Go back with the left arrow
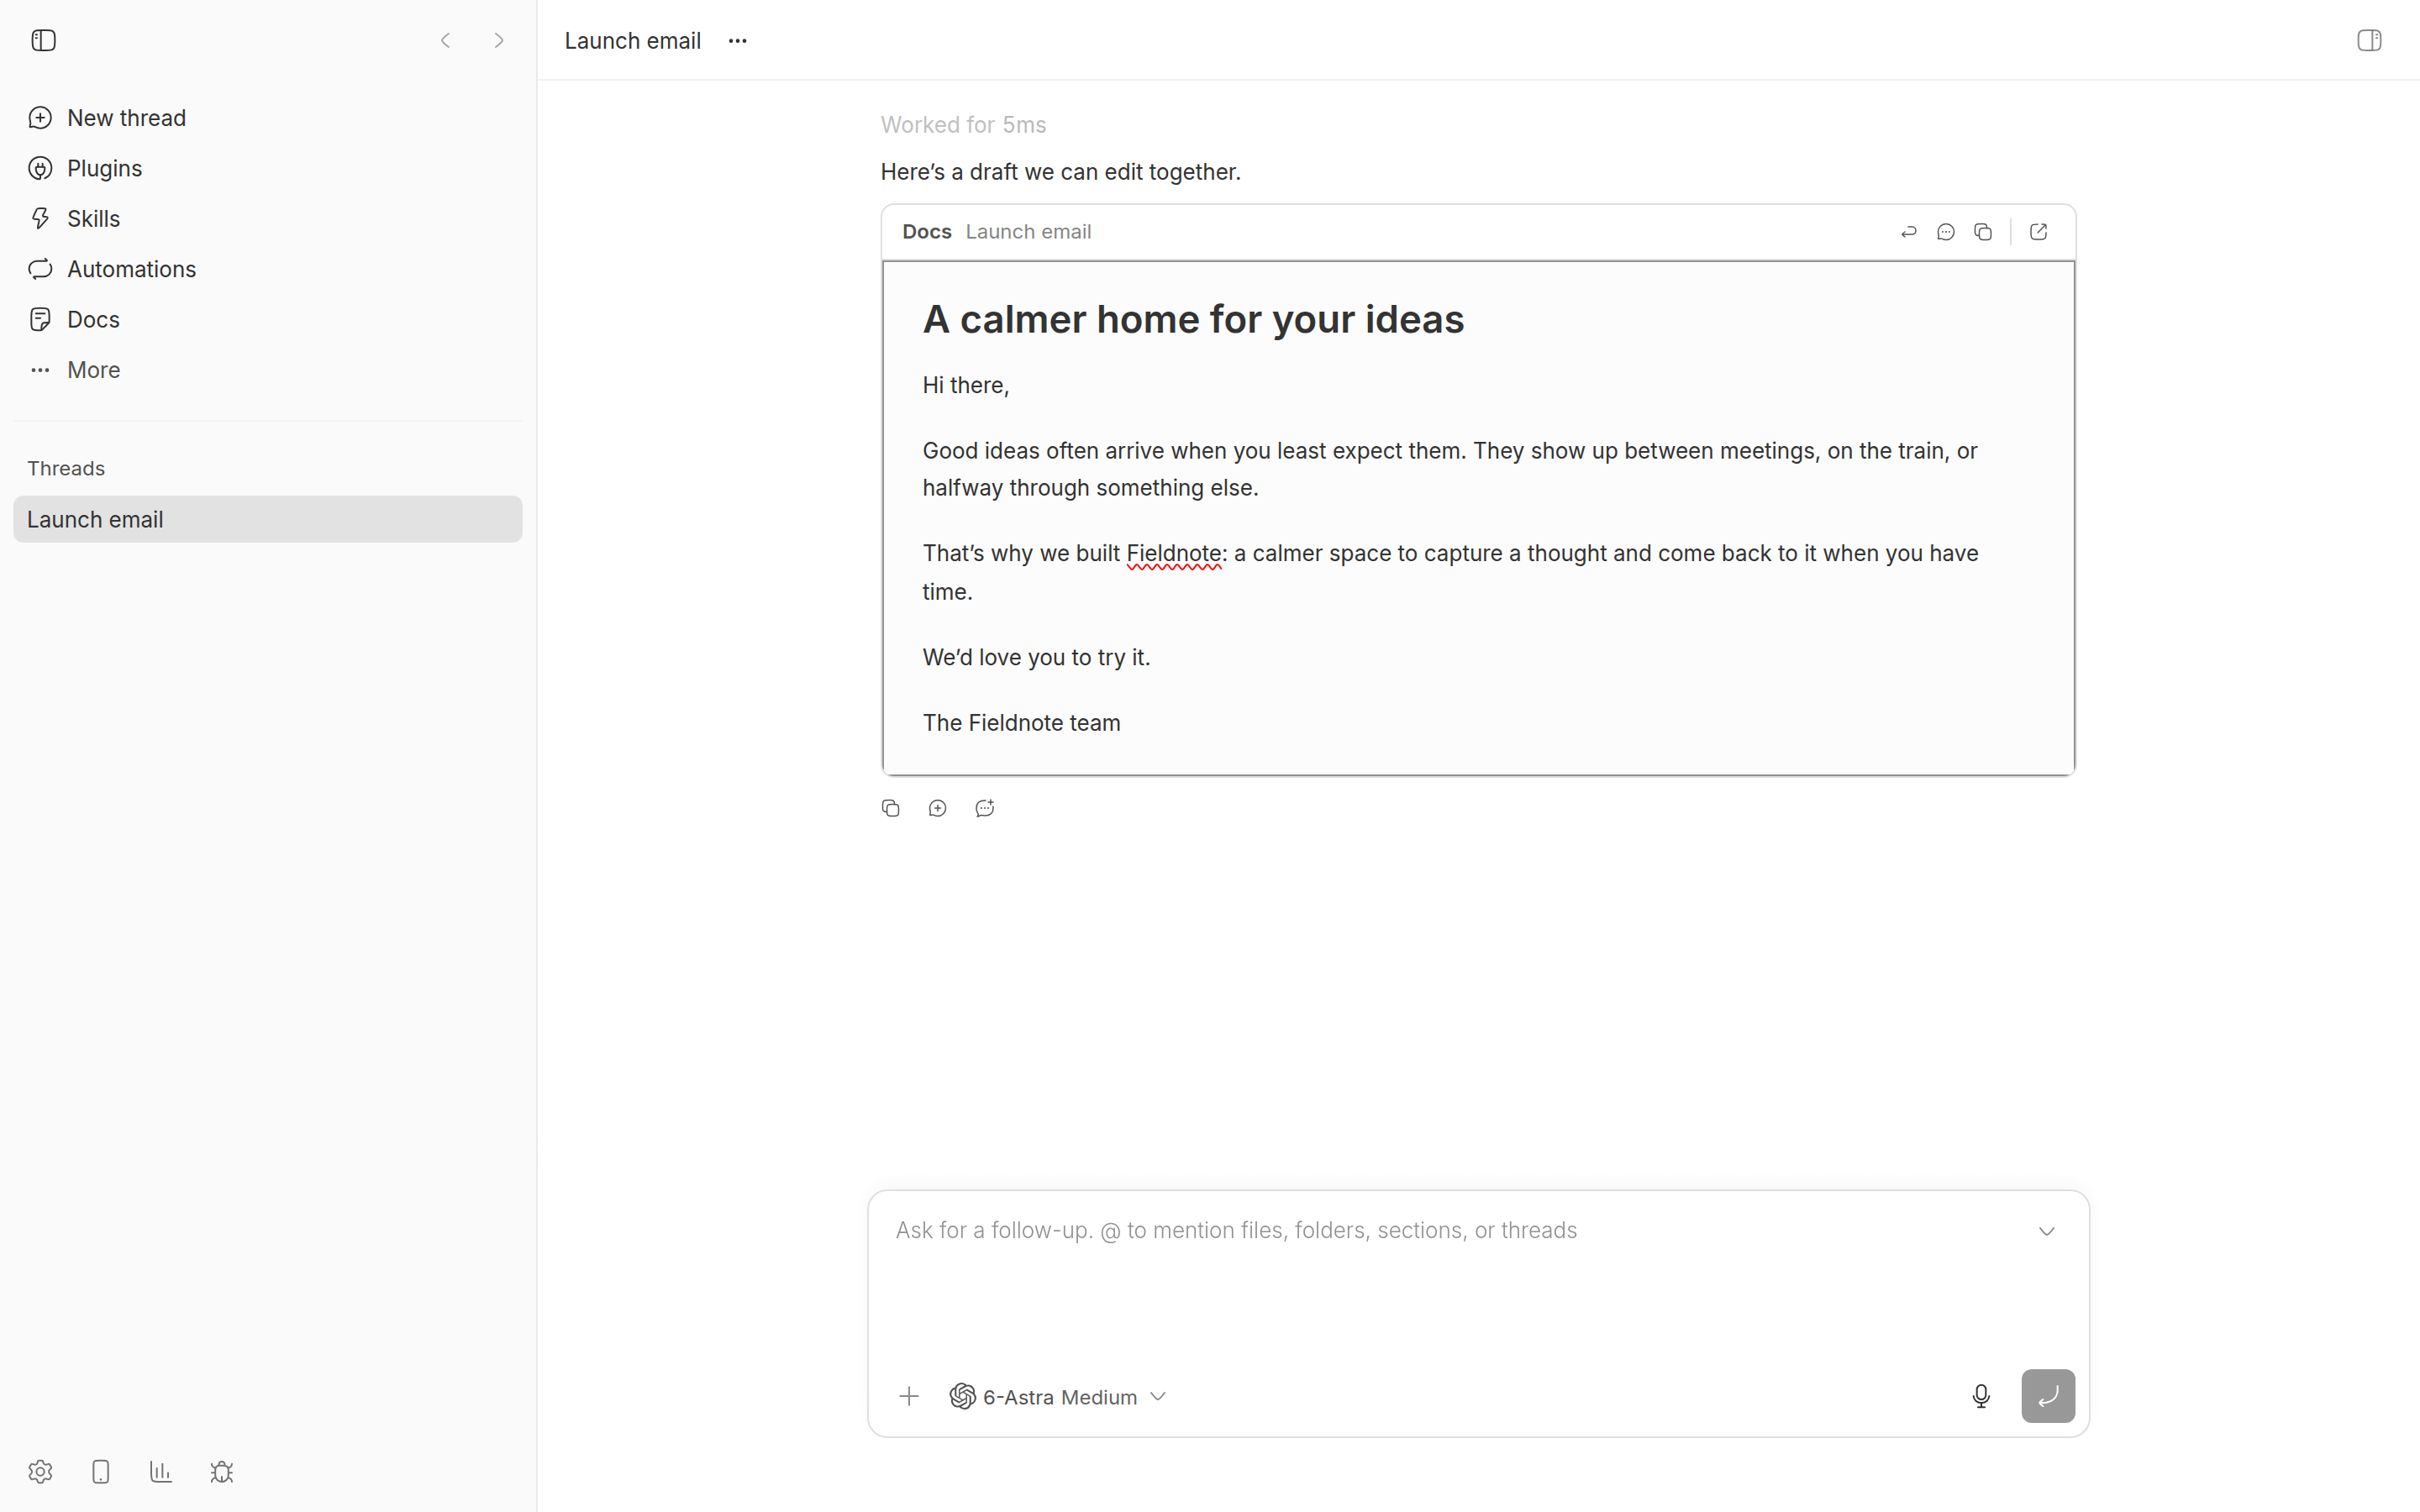 [x=446, y=40]
